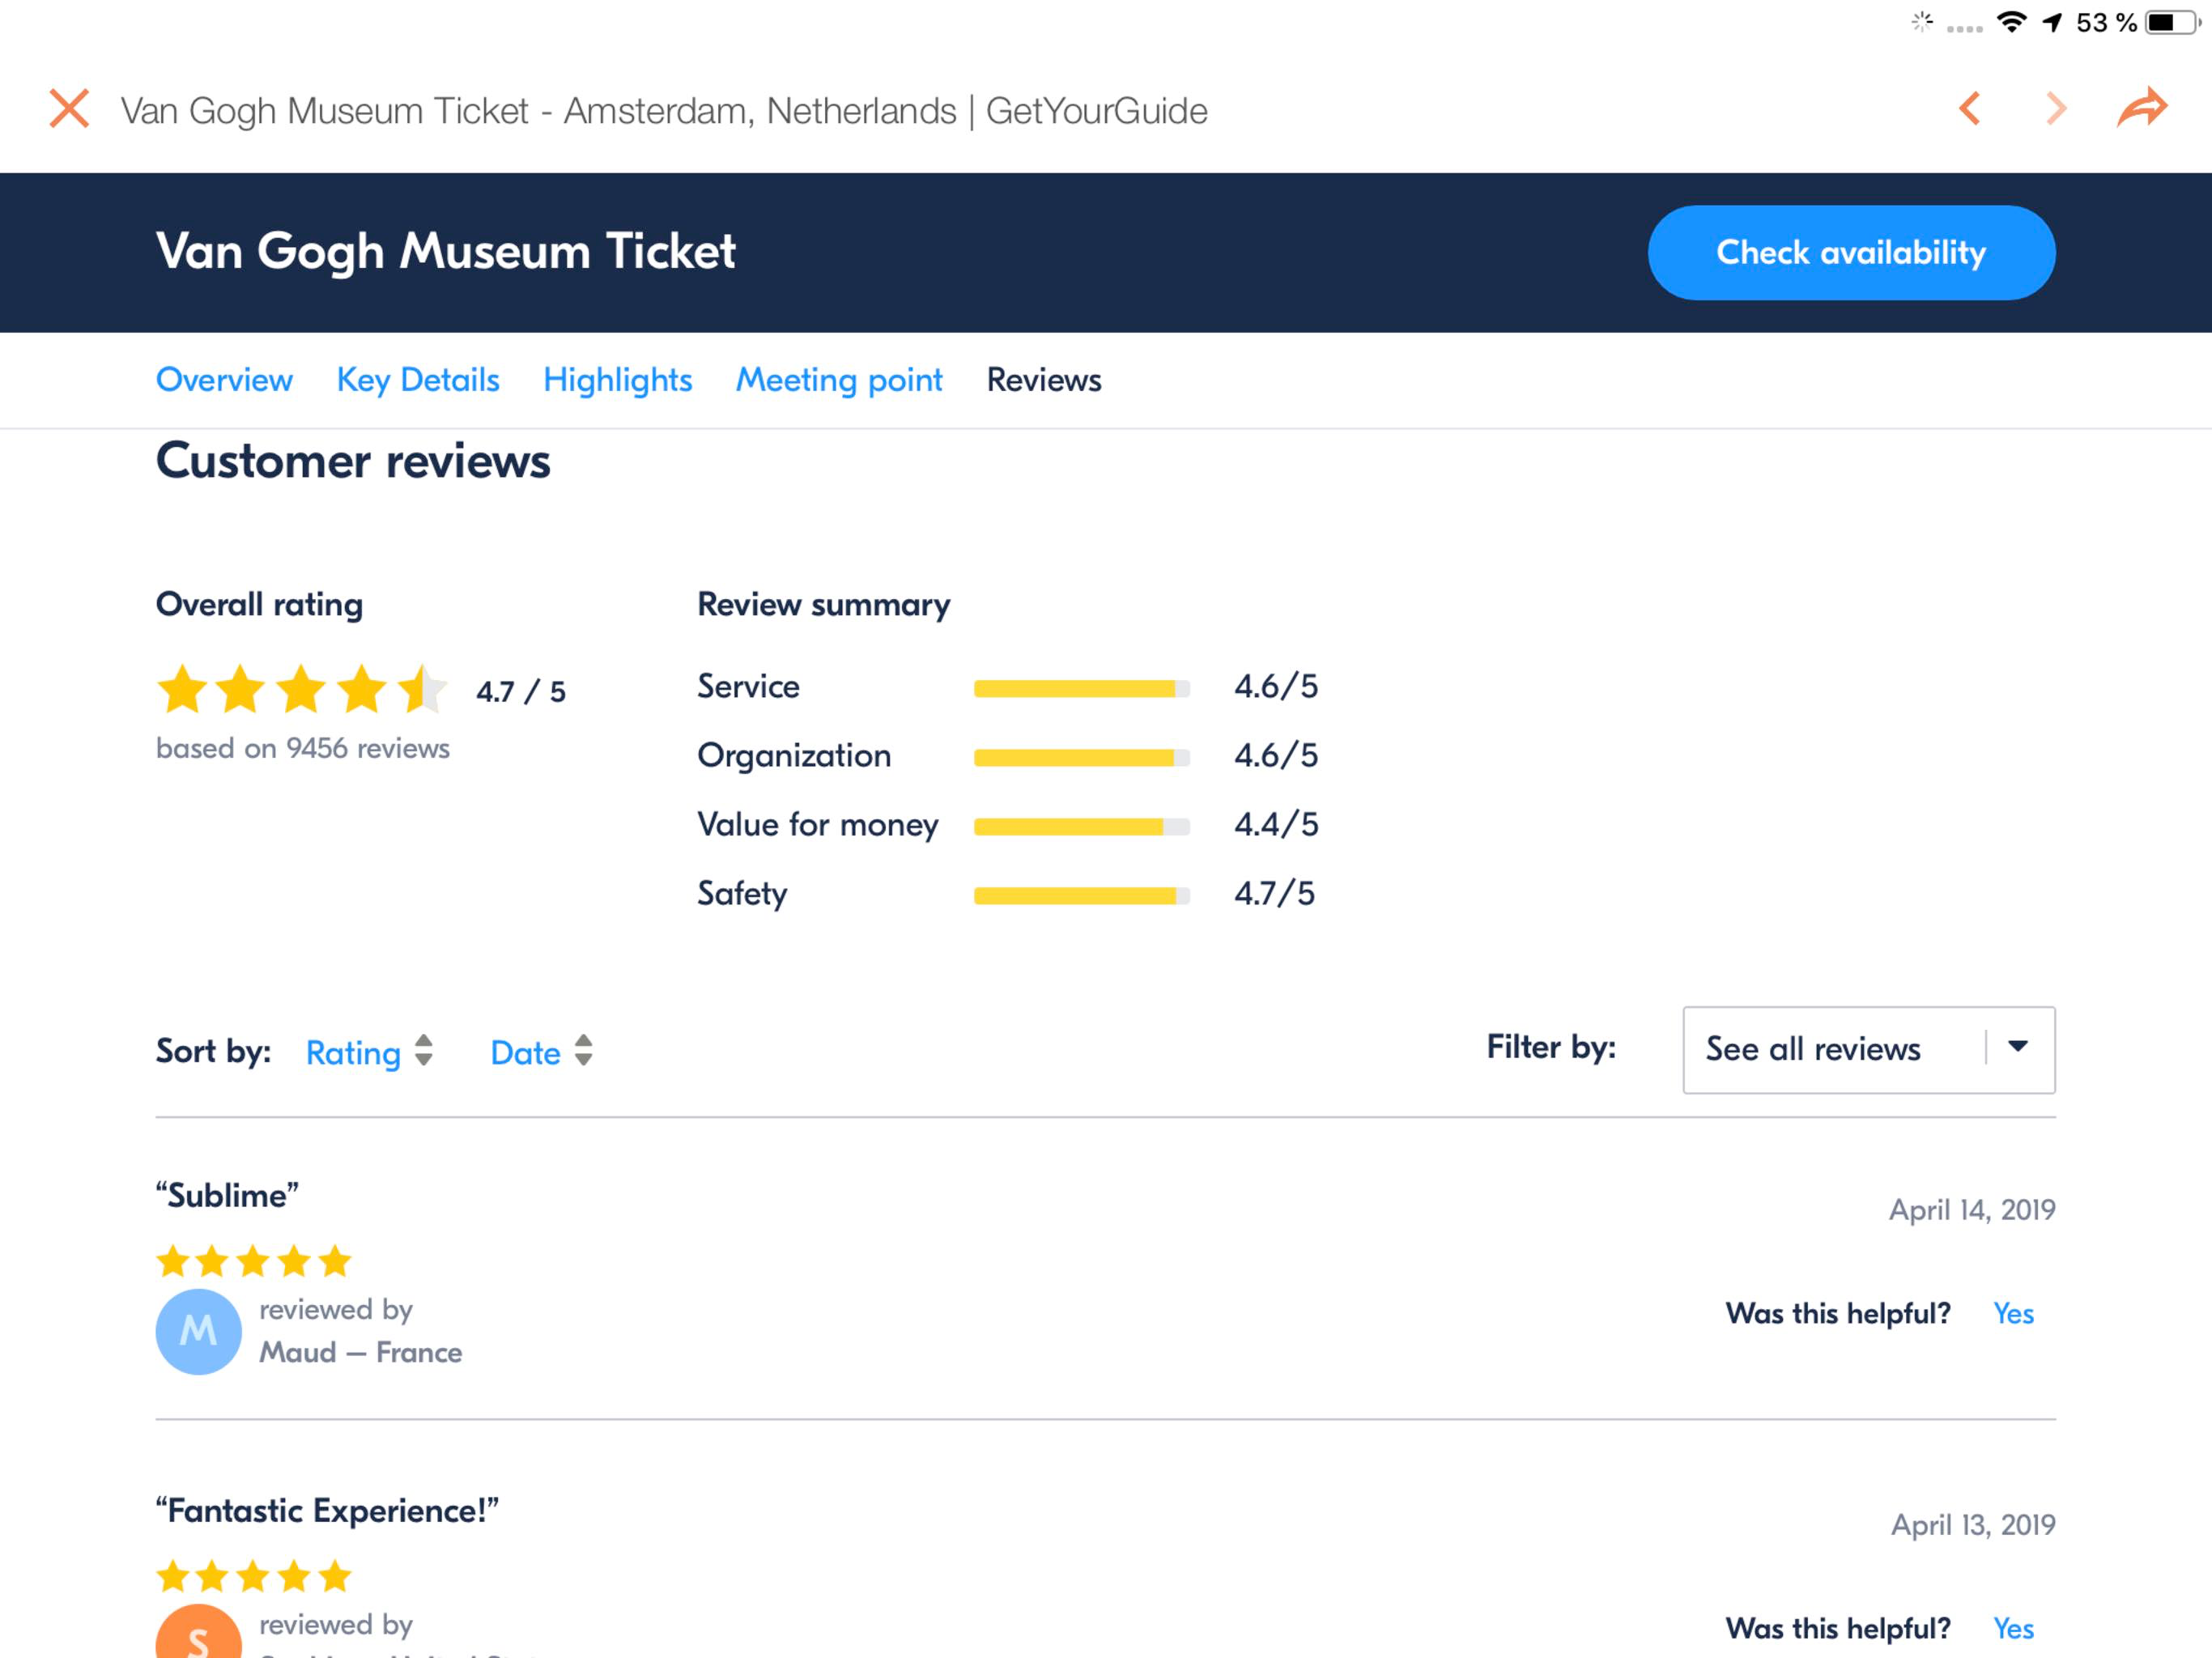Mark the Sublime review as helpful

pos(2013,1313)
